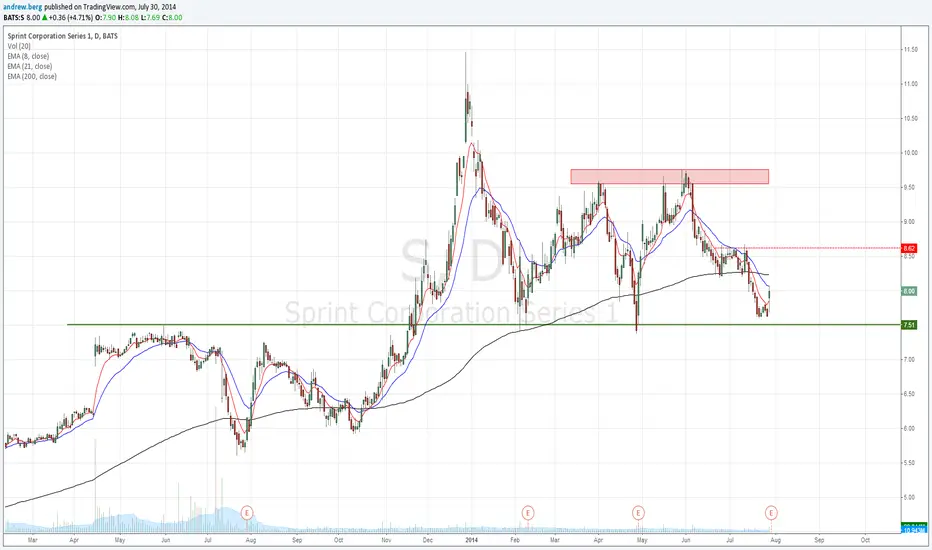Click the 'Sprint Corporation Series 1, D, BATS' legend
Image resolution: width=932 pixels, height=550 pixels.
click(62, 36)
